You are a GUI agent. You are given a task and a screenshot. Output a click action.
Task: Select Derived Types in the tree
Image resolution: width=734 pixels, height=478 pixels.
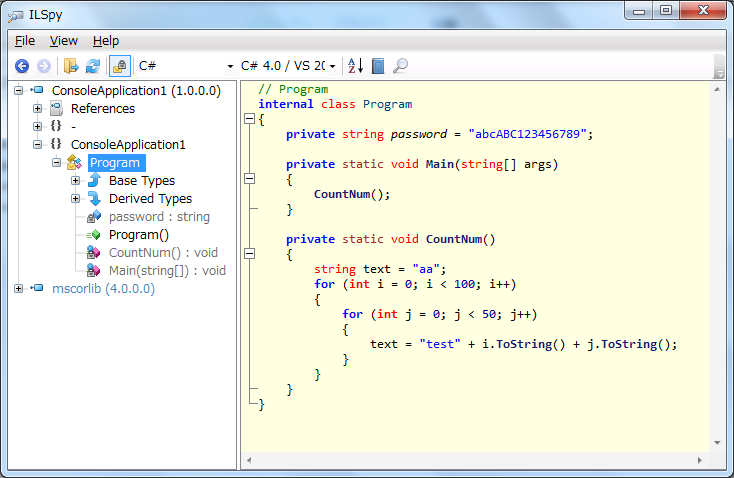150,199
